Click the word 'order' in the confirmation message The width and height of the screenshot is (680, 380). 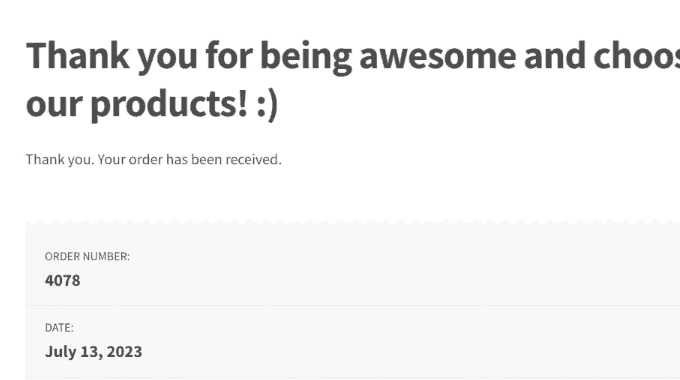click(146, 160)
